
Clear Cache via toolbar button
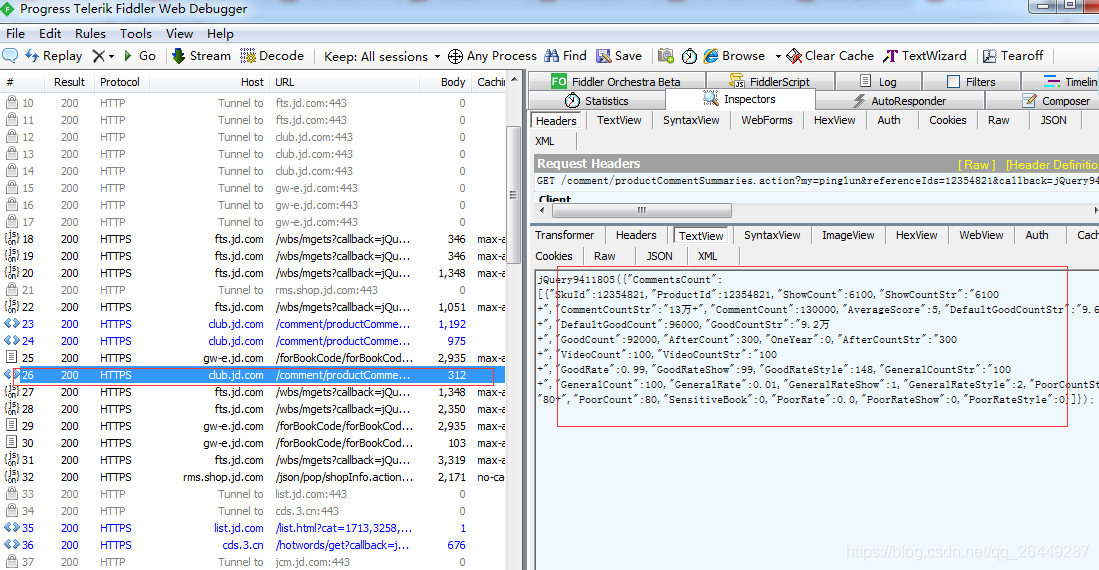coord(830,55)
